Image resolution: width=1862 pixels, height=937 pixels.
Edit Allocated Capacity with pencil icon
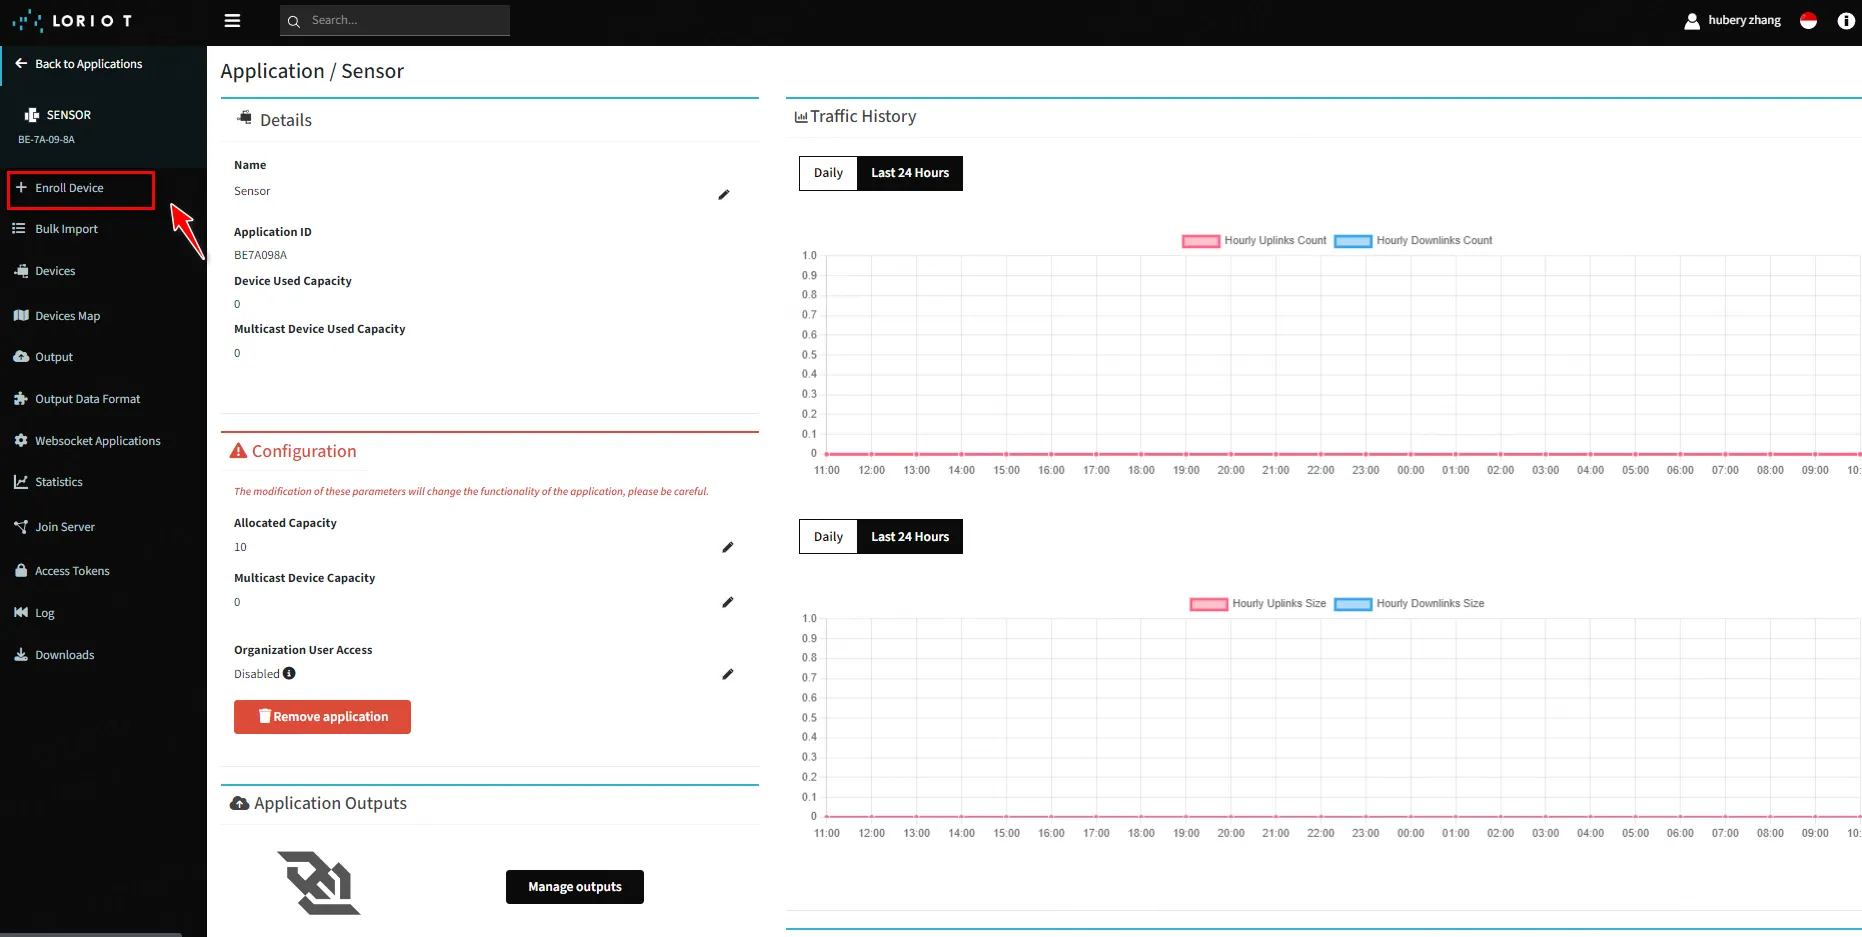pyautogui.click(x=728, y=547)
